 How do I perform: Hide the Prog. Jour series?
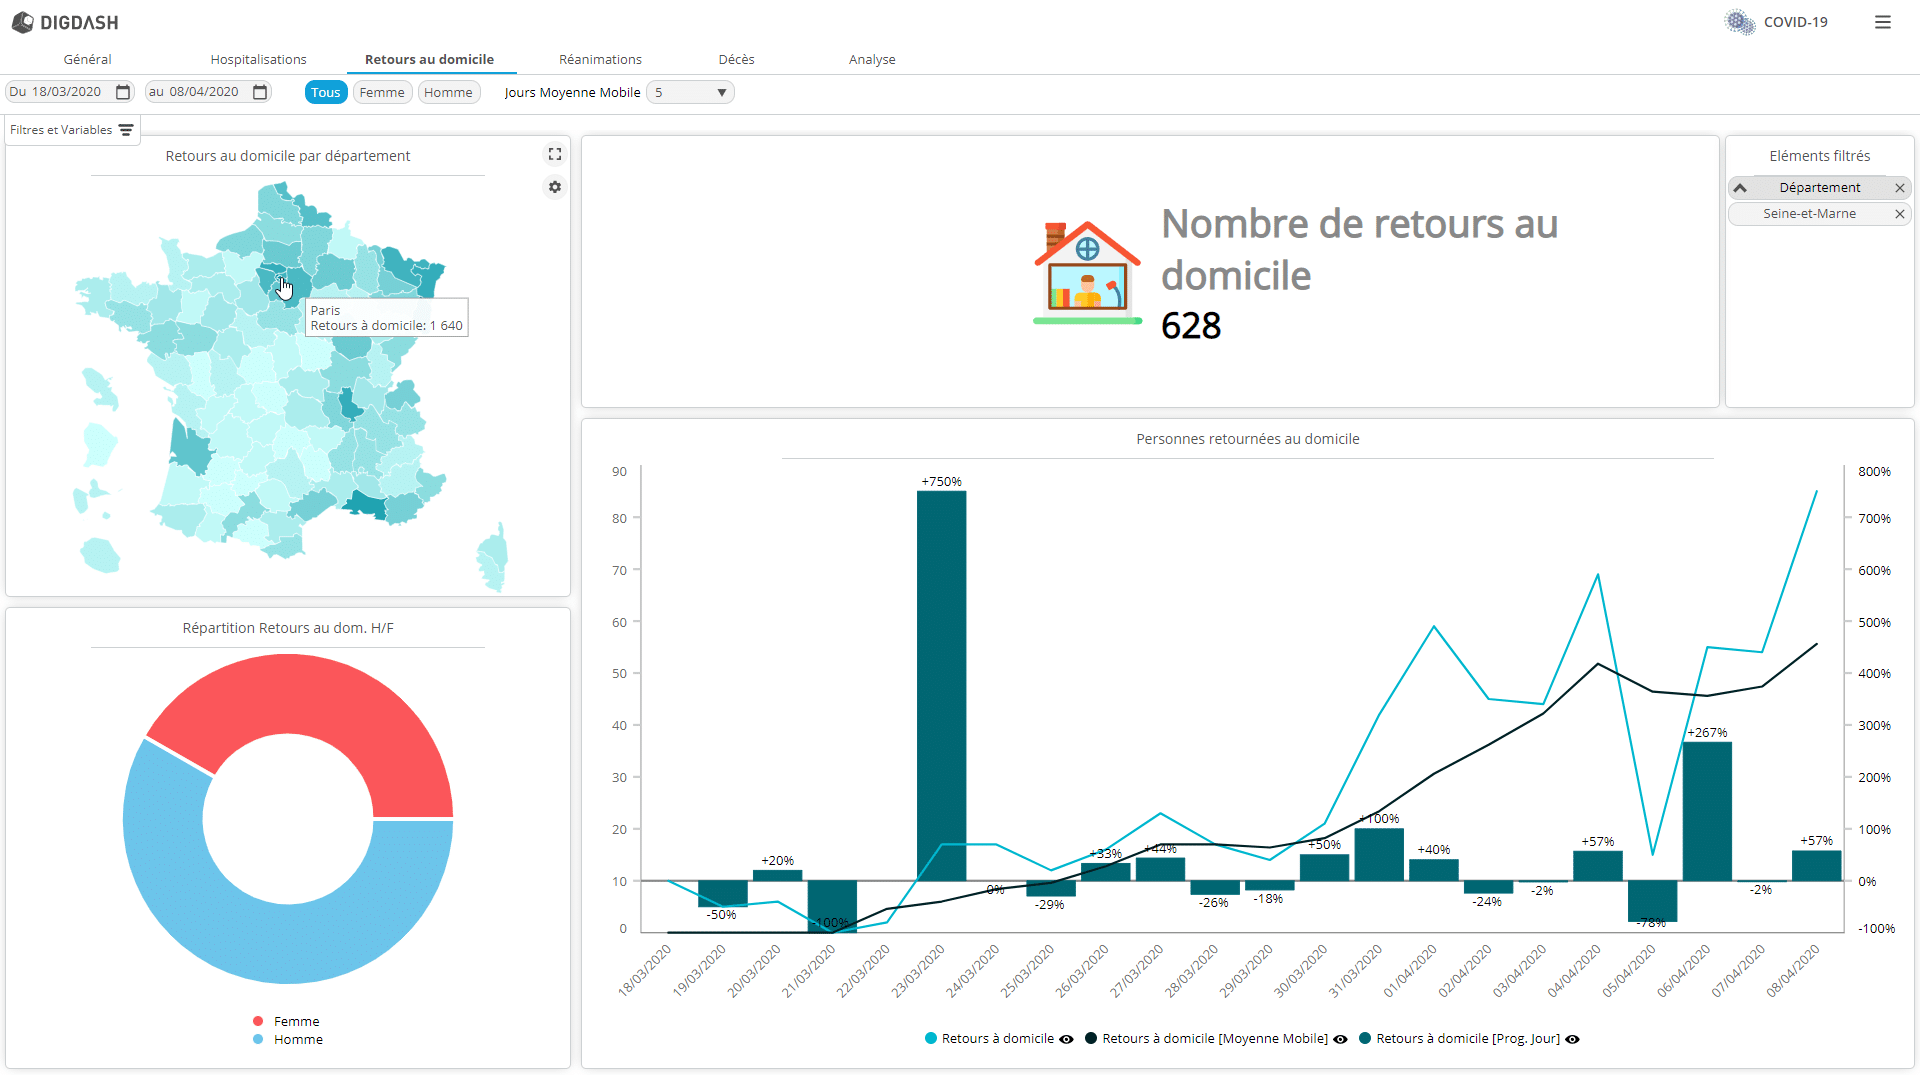tap(1571, 1039)
